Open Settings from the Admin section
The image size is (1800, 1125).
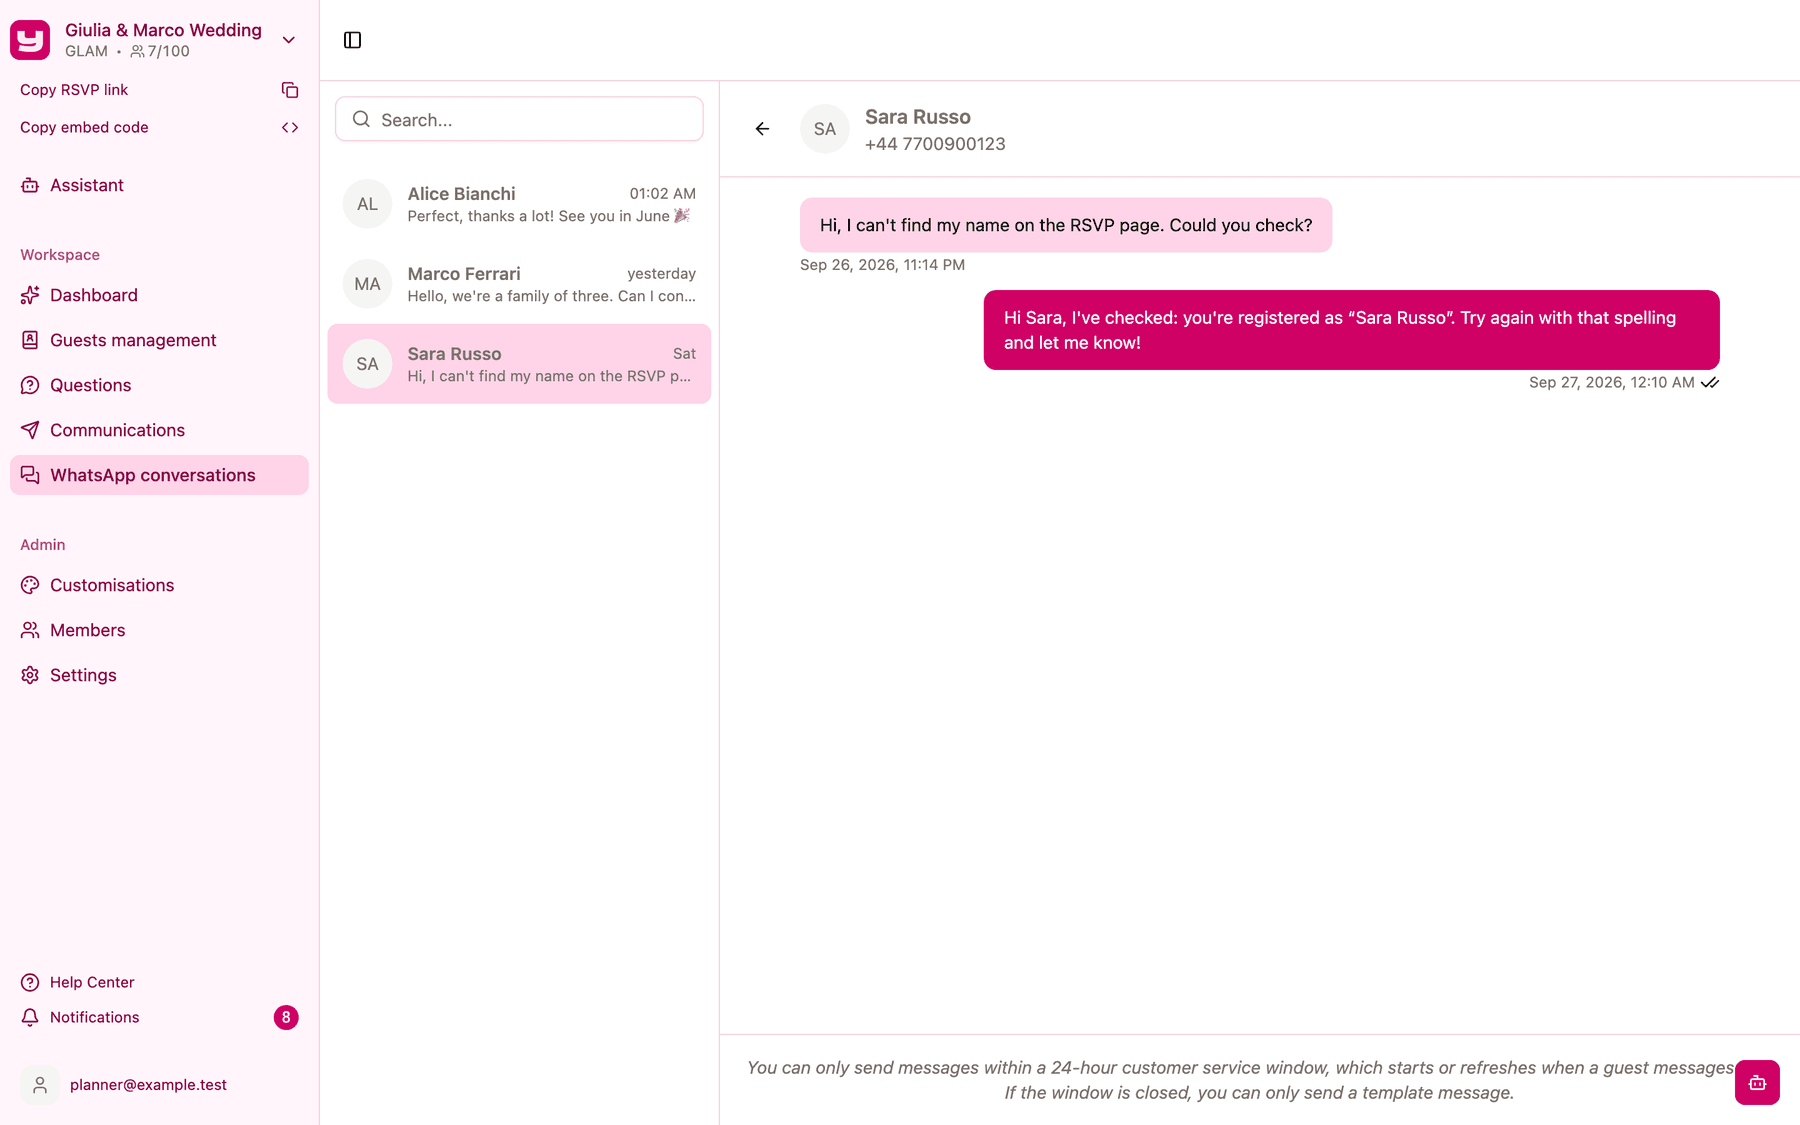point(159,675)
